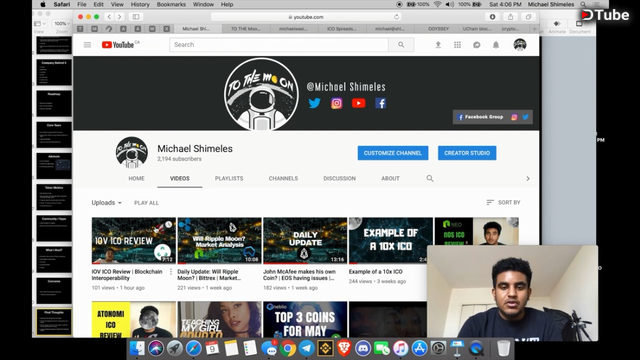Open the ABOUT tab
Image resolution: width=640 pixels, height=360 pixels.
click(x=390, y=178)
